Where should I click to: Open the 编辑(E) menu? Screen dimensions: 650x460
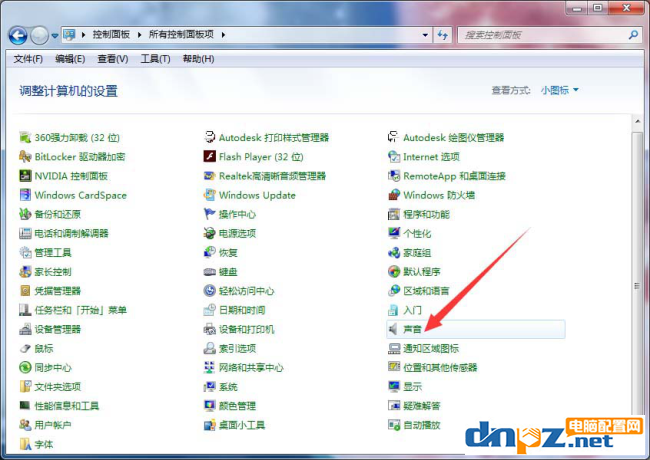coord(70,59)
